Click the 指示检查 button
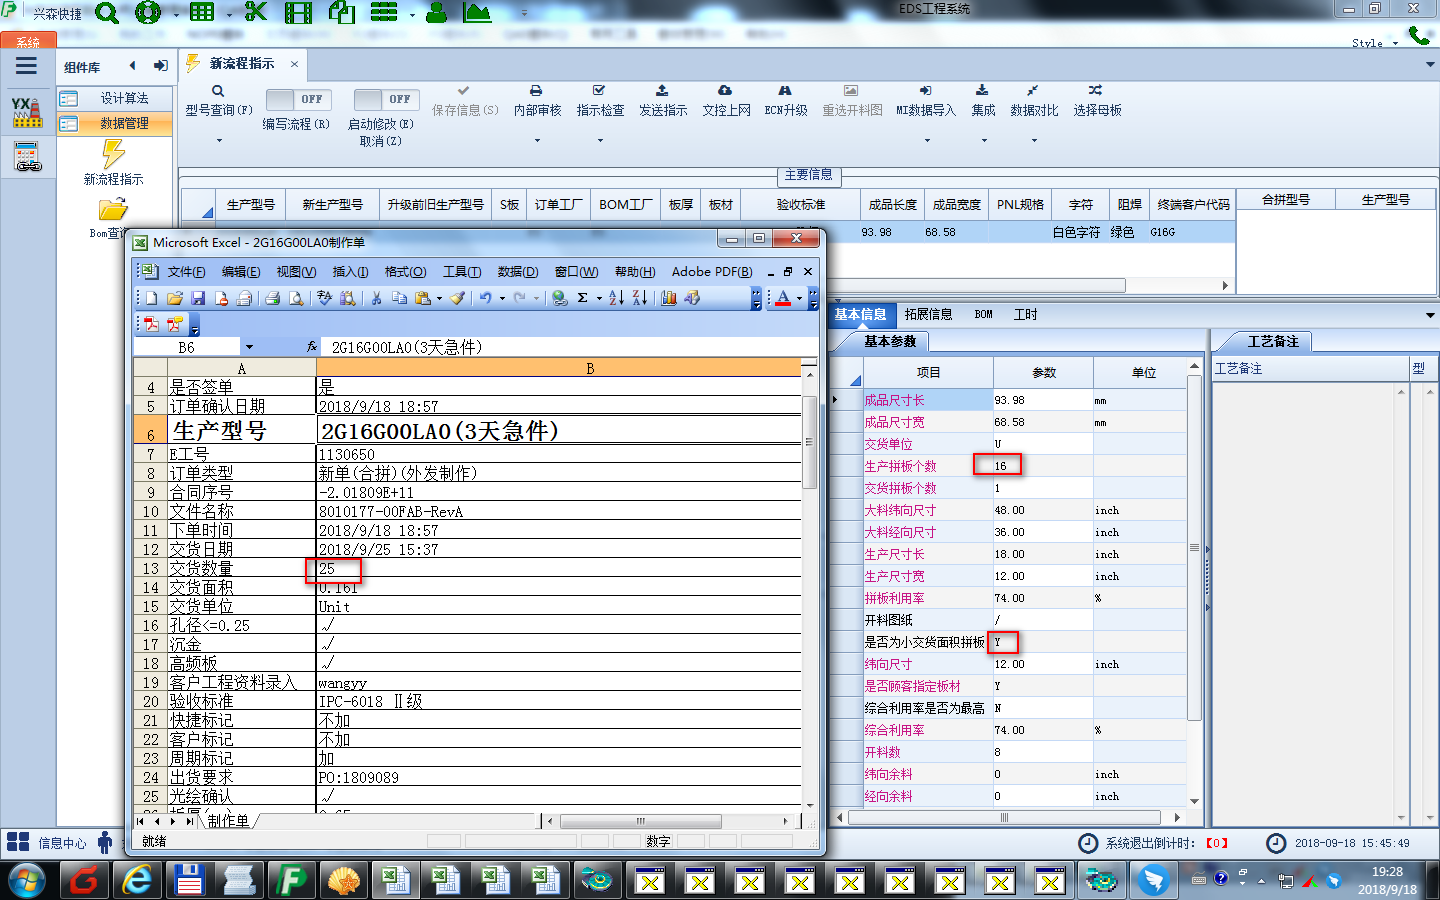Viewport: 1440px width, 900px height. coord(600,100)
